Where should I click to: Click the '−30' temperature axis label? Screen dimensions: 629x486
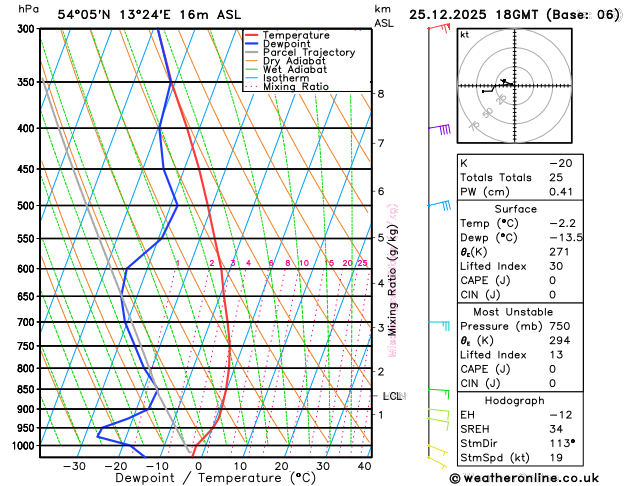click(74, 466)
